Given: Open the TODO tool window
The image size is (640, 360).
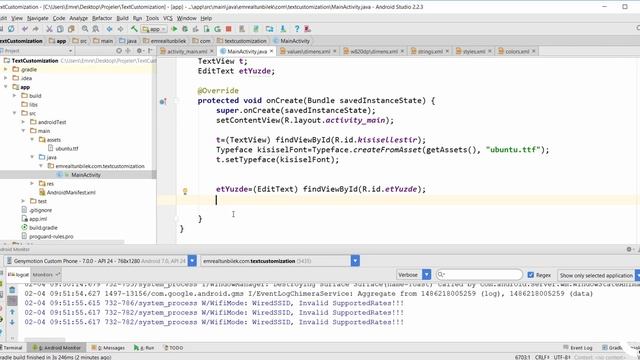Looking at the screenshot, I should point(174,348).
